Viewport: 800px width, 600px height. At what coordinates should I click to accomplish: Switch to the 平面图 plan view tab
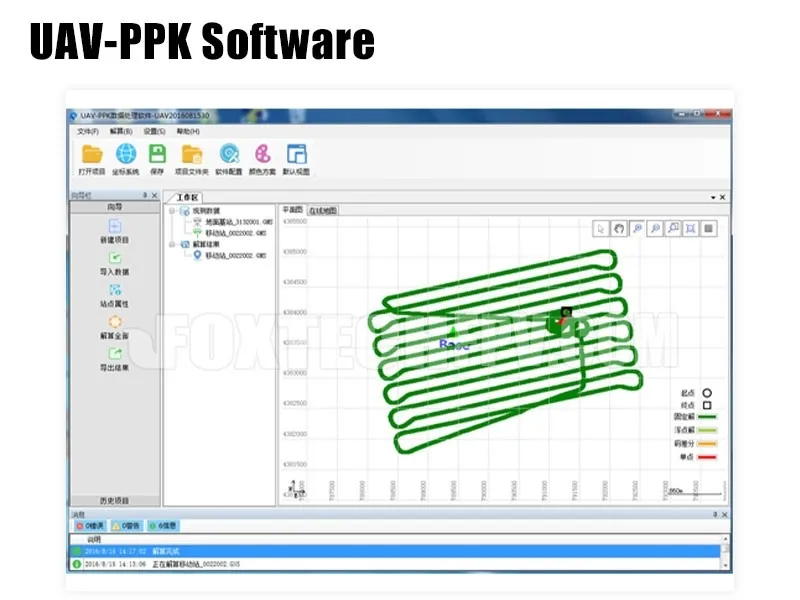(x=293, y=210)
